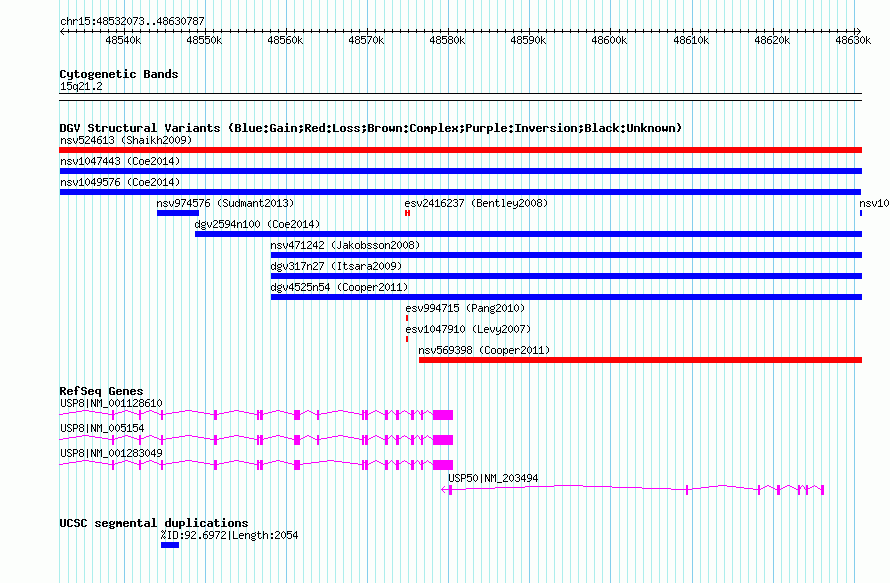Select the blue bar under nsv471242
890x583 pixels.
point(566,255)
